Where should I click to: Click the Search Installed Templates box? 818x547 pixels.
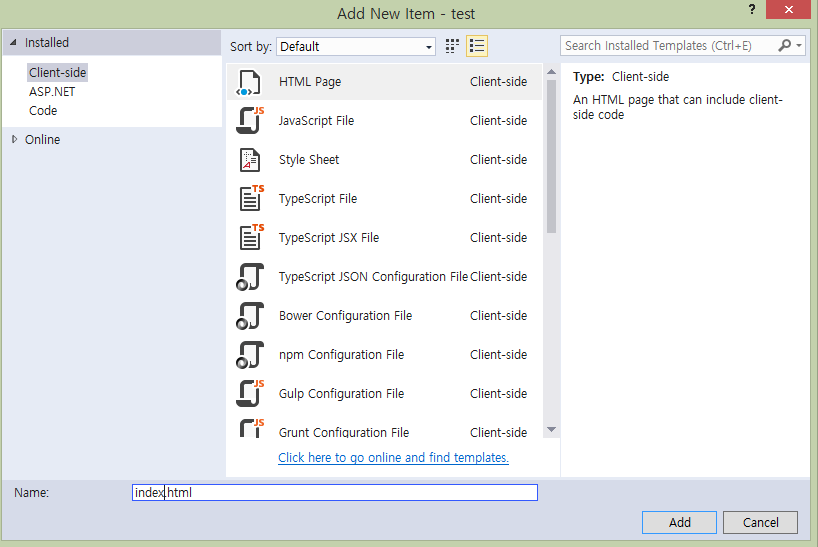click(670, 46)
